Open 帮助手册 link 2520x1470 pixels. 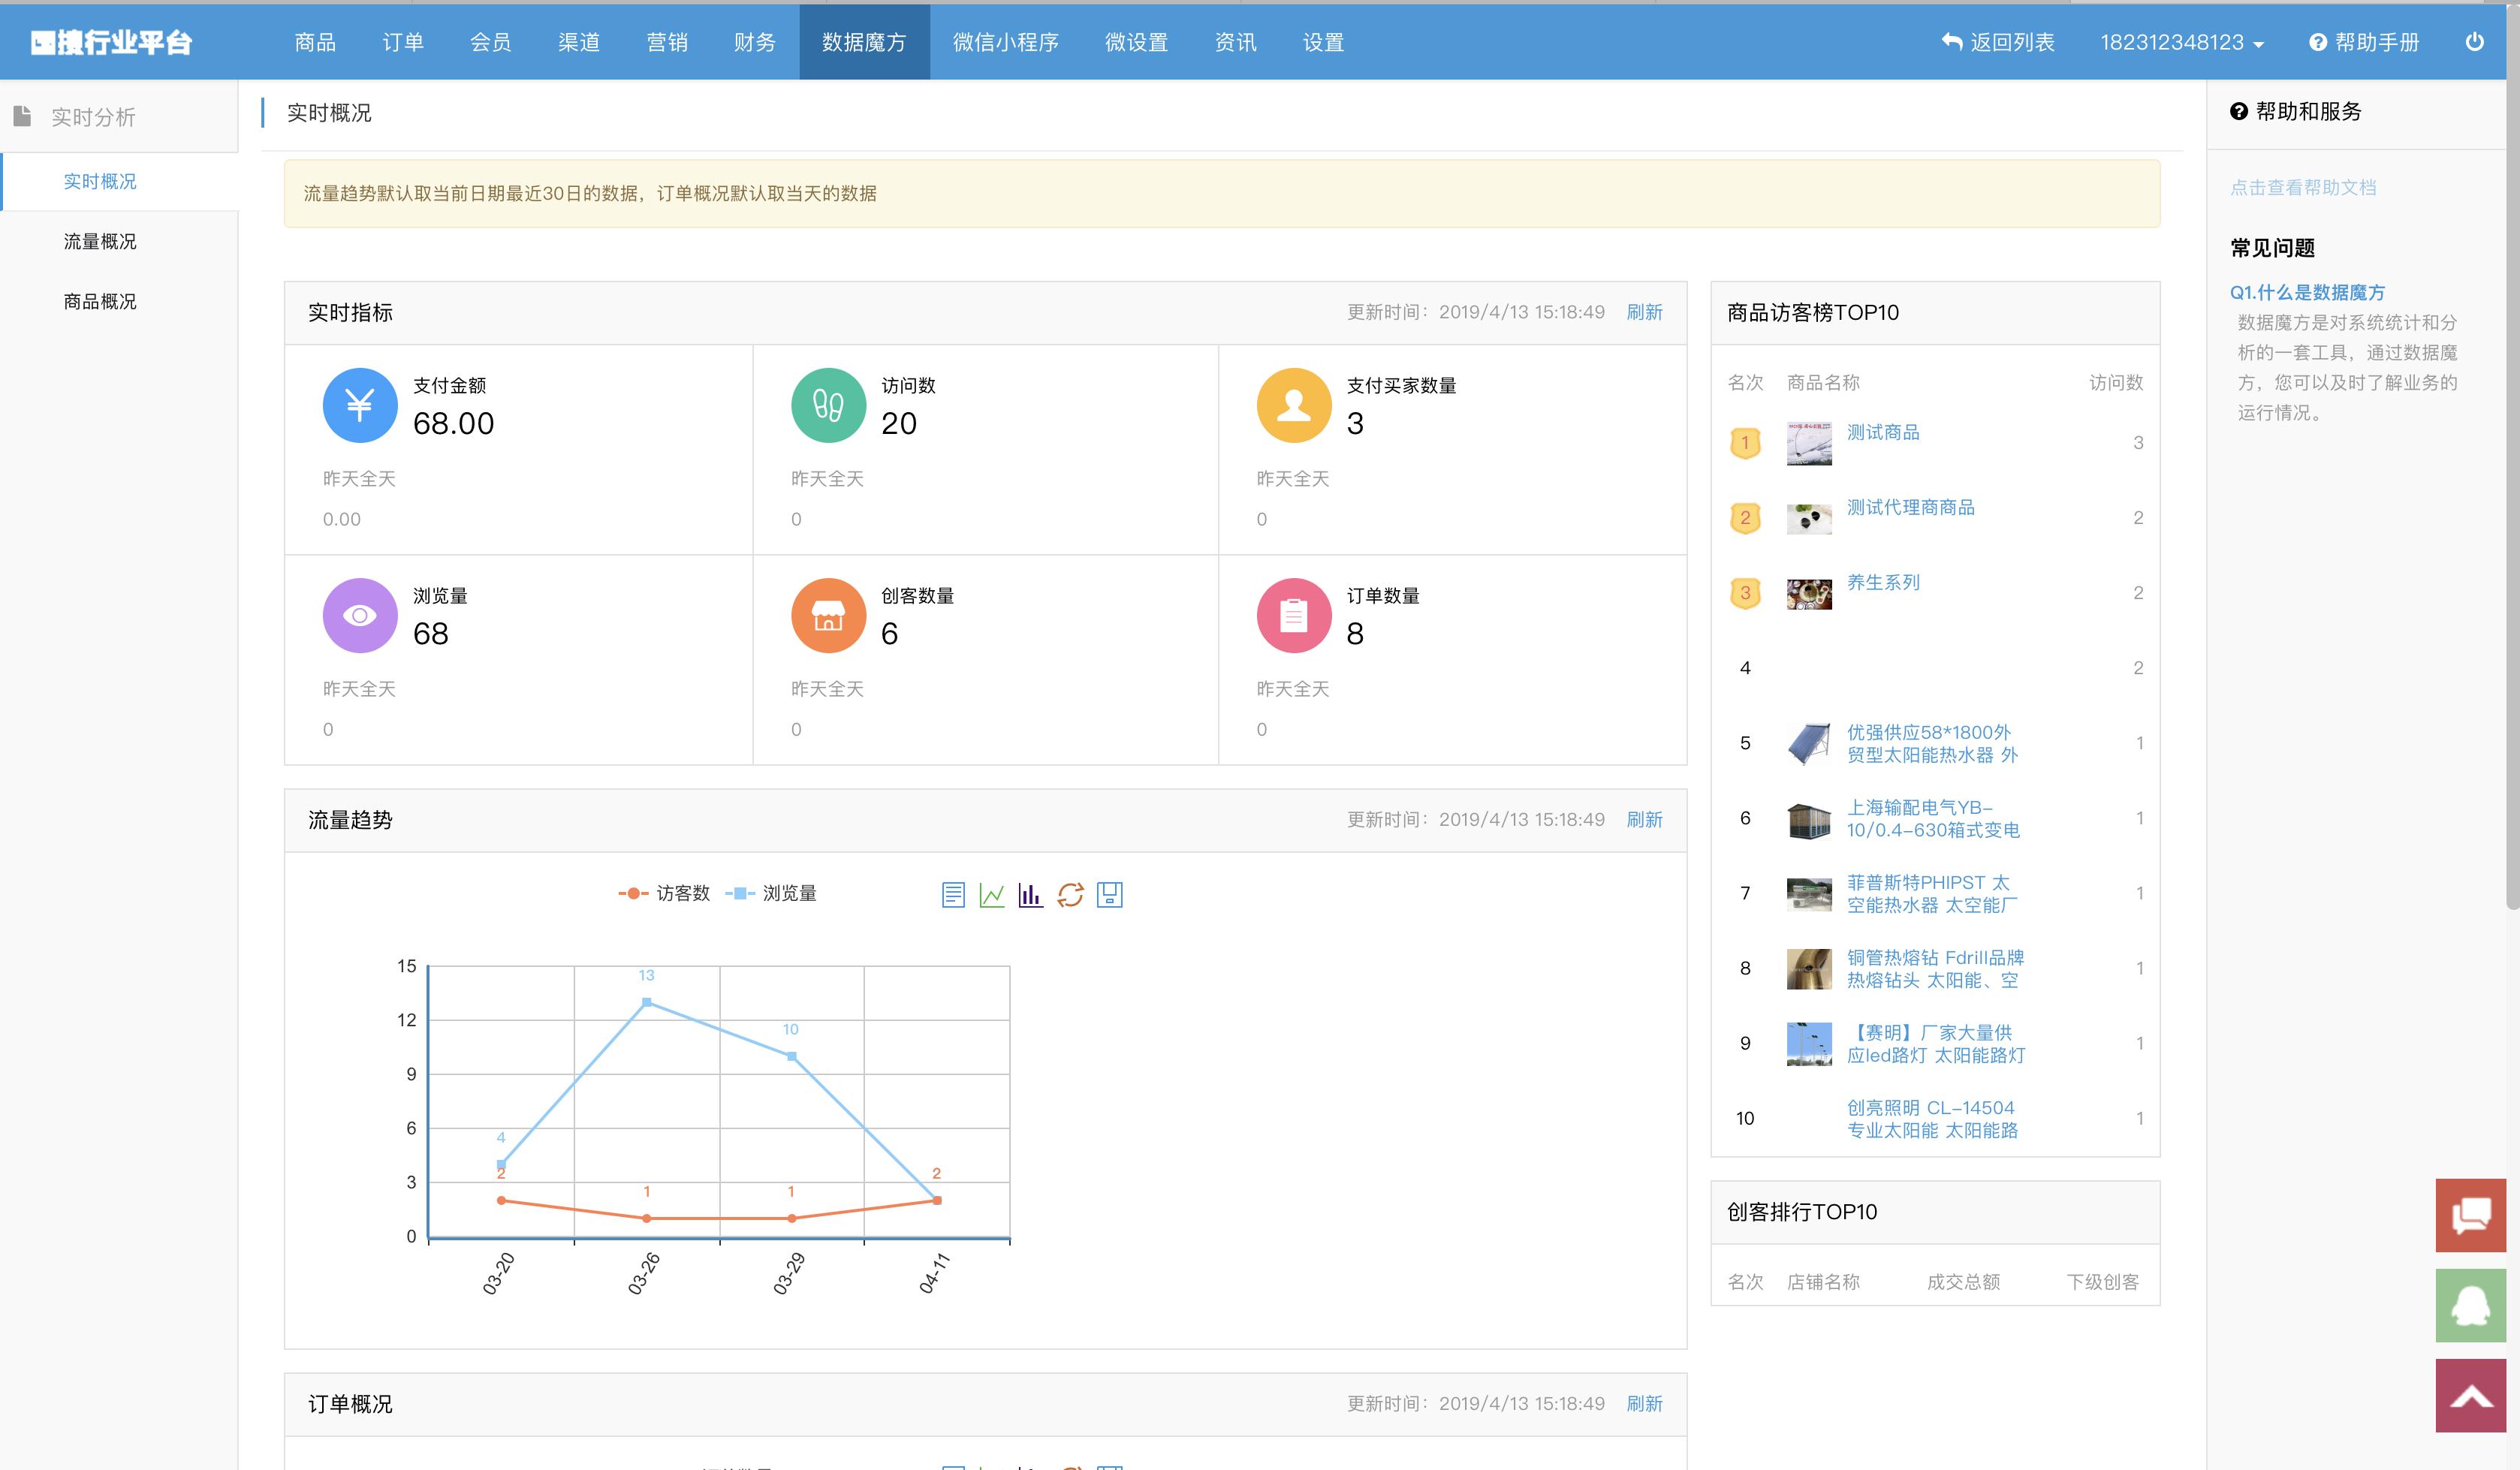tap(2364, 42)
